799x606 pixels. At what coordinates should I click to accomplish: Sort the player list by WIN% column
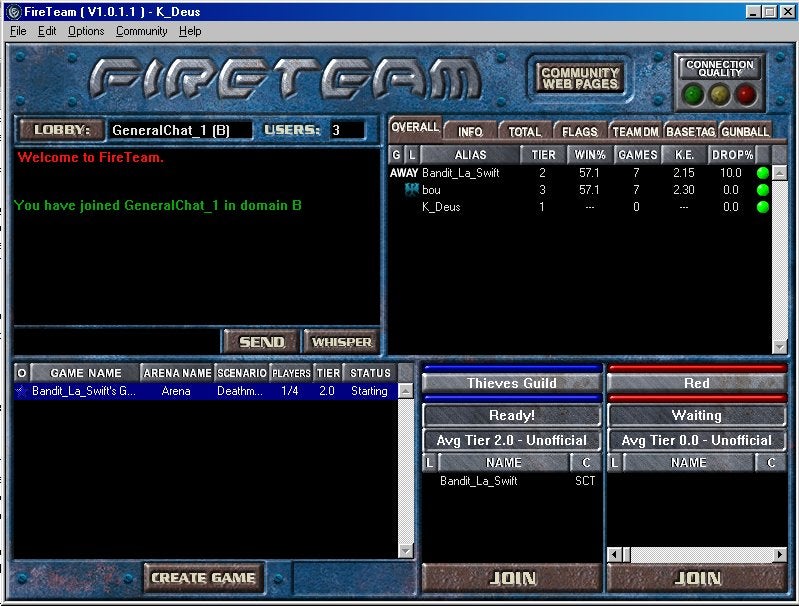tap(589, 155)
